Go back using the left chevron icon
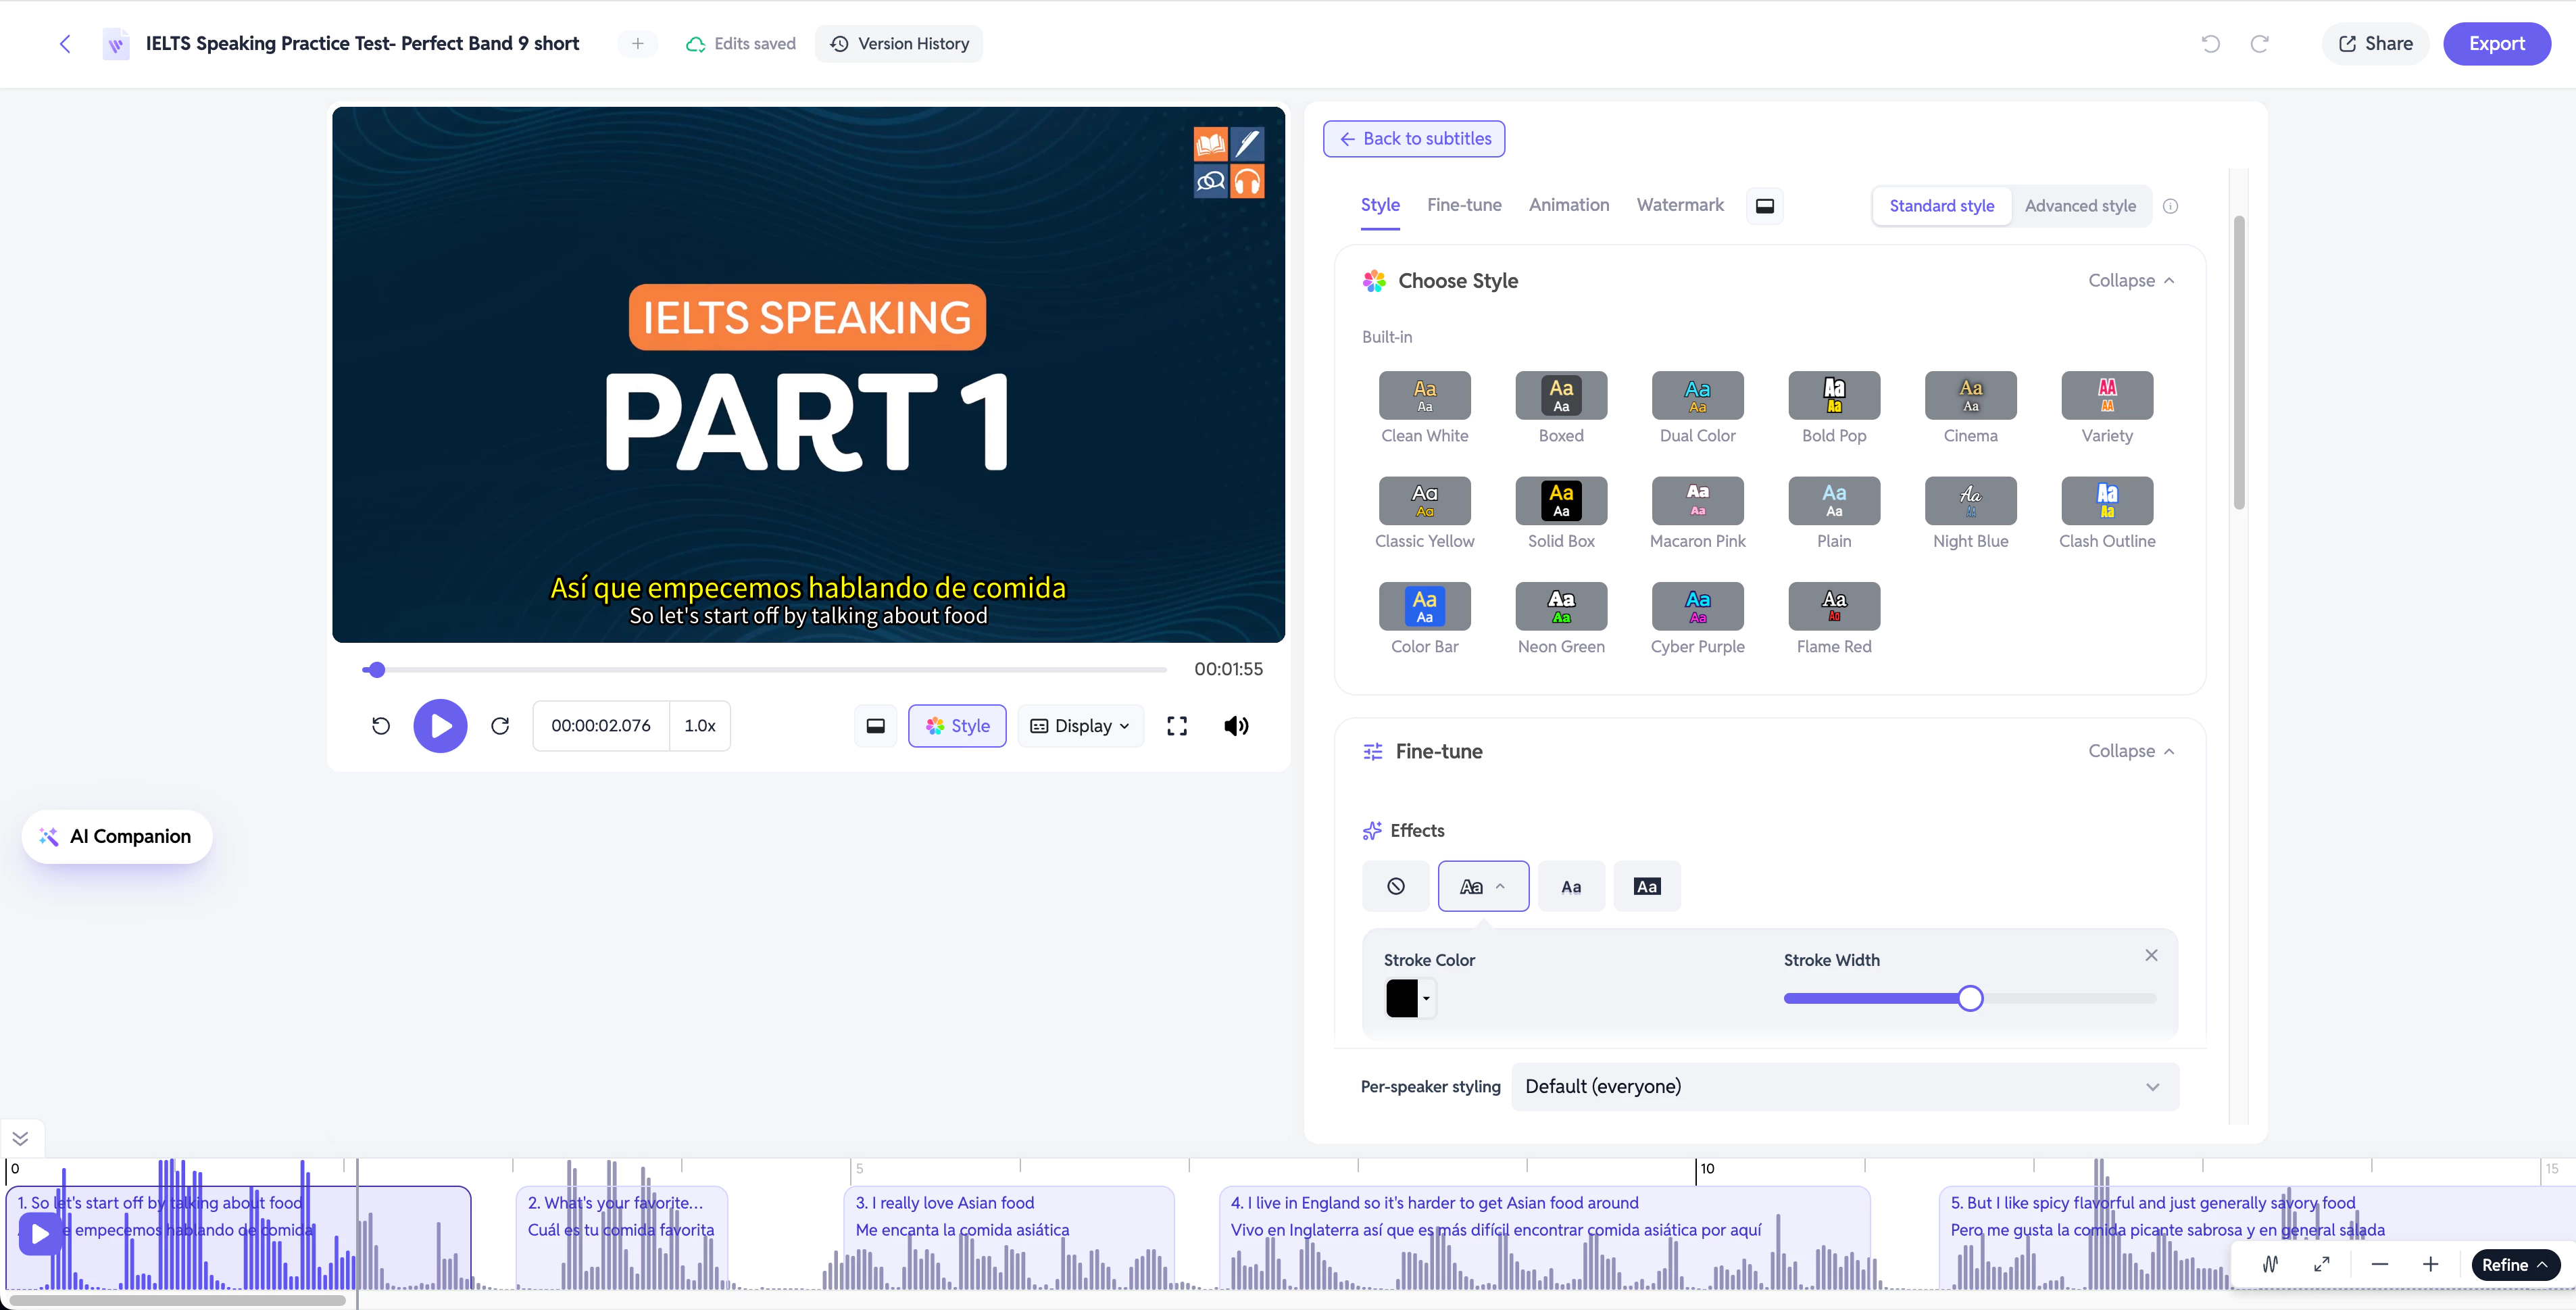The width and height of the screenshot is (2576, 1310). (65, 44)
